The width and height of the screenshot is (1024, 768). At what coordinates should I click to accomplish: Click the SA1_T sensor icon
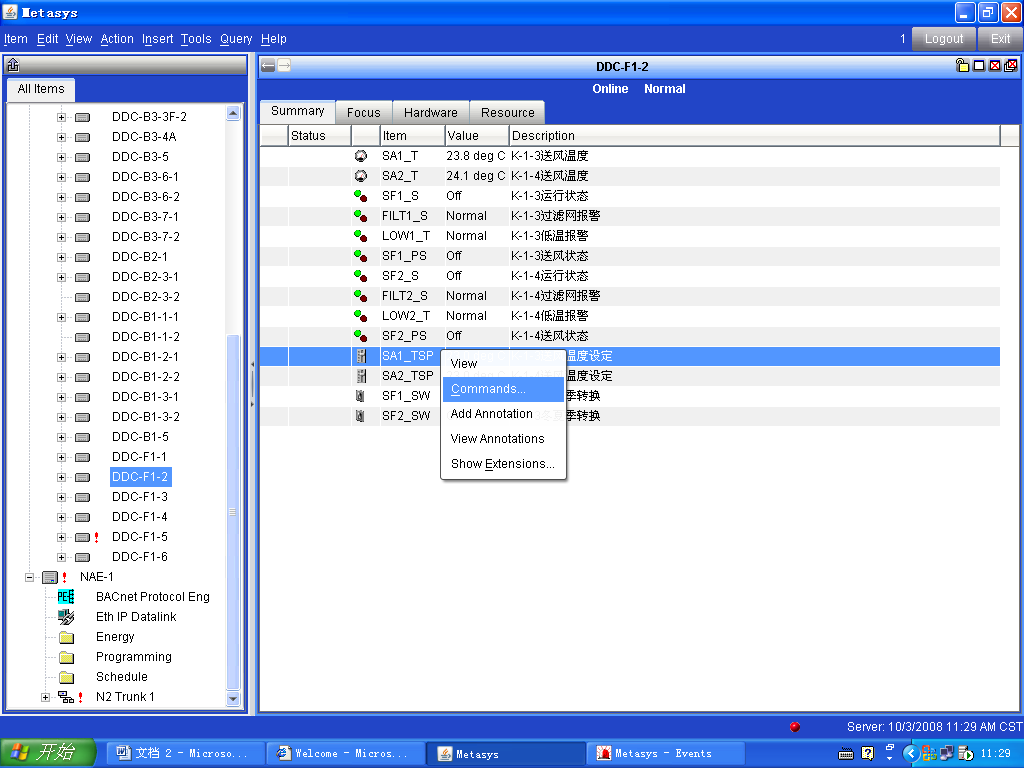pyautogui.click(x=361, y=156)
